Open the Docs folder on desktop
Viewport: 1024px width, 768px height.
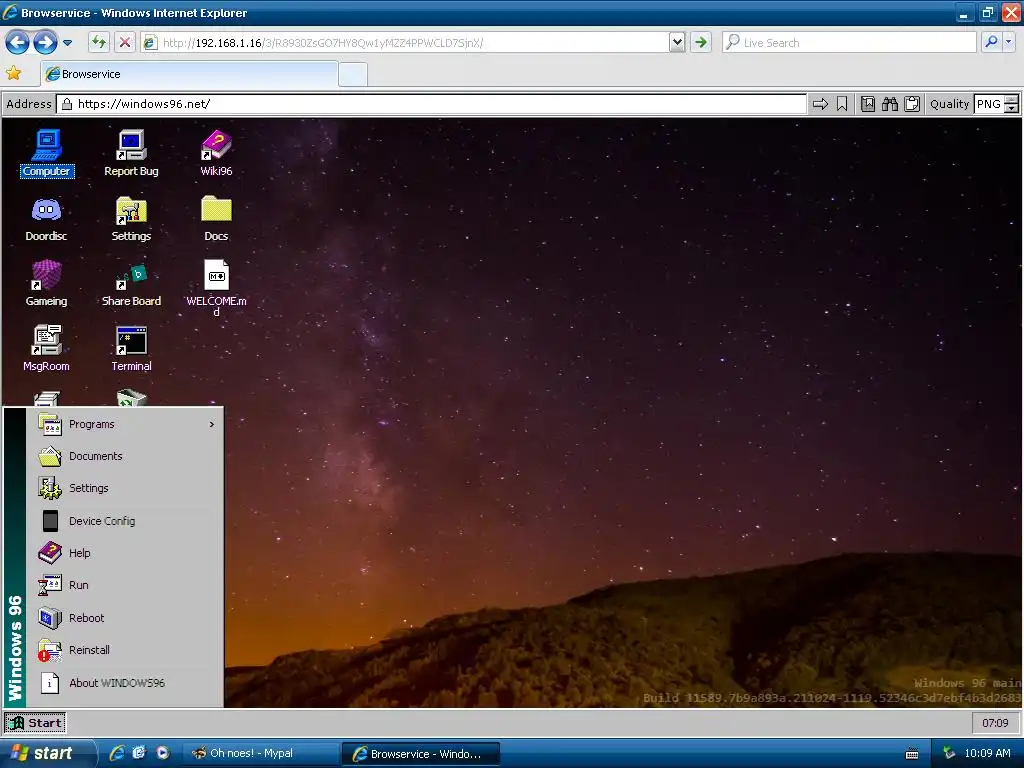[x=216, y=219]
